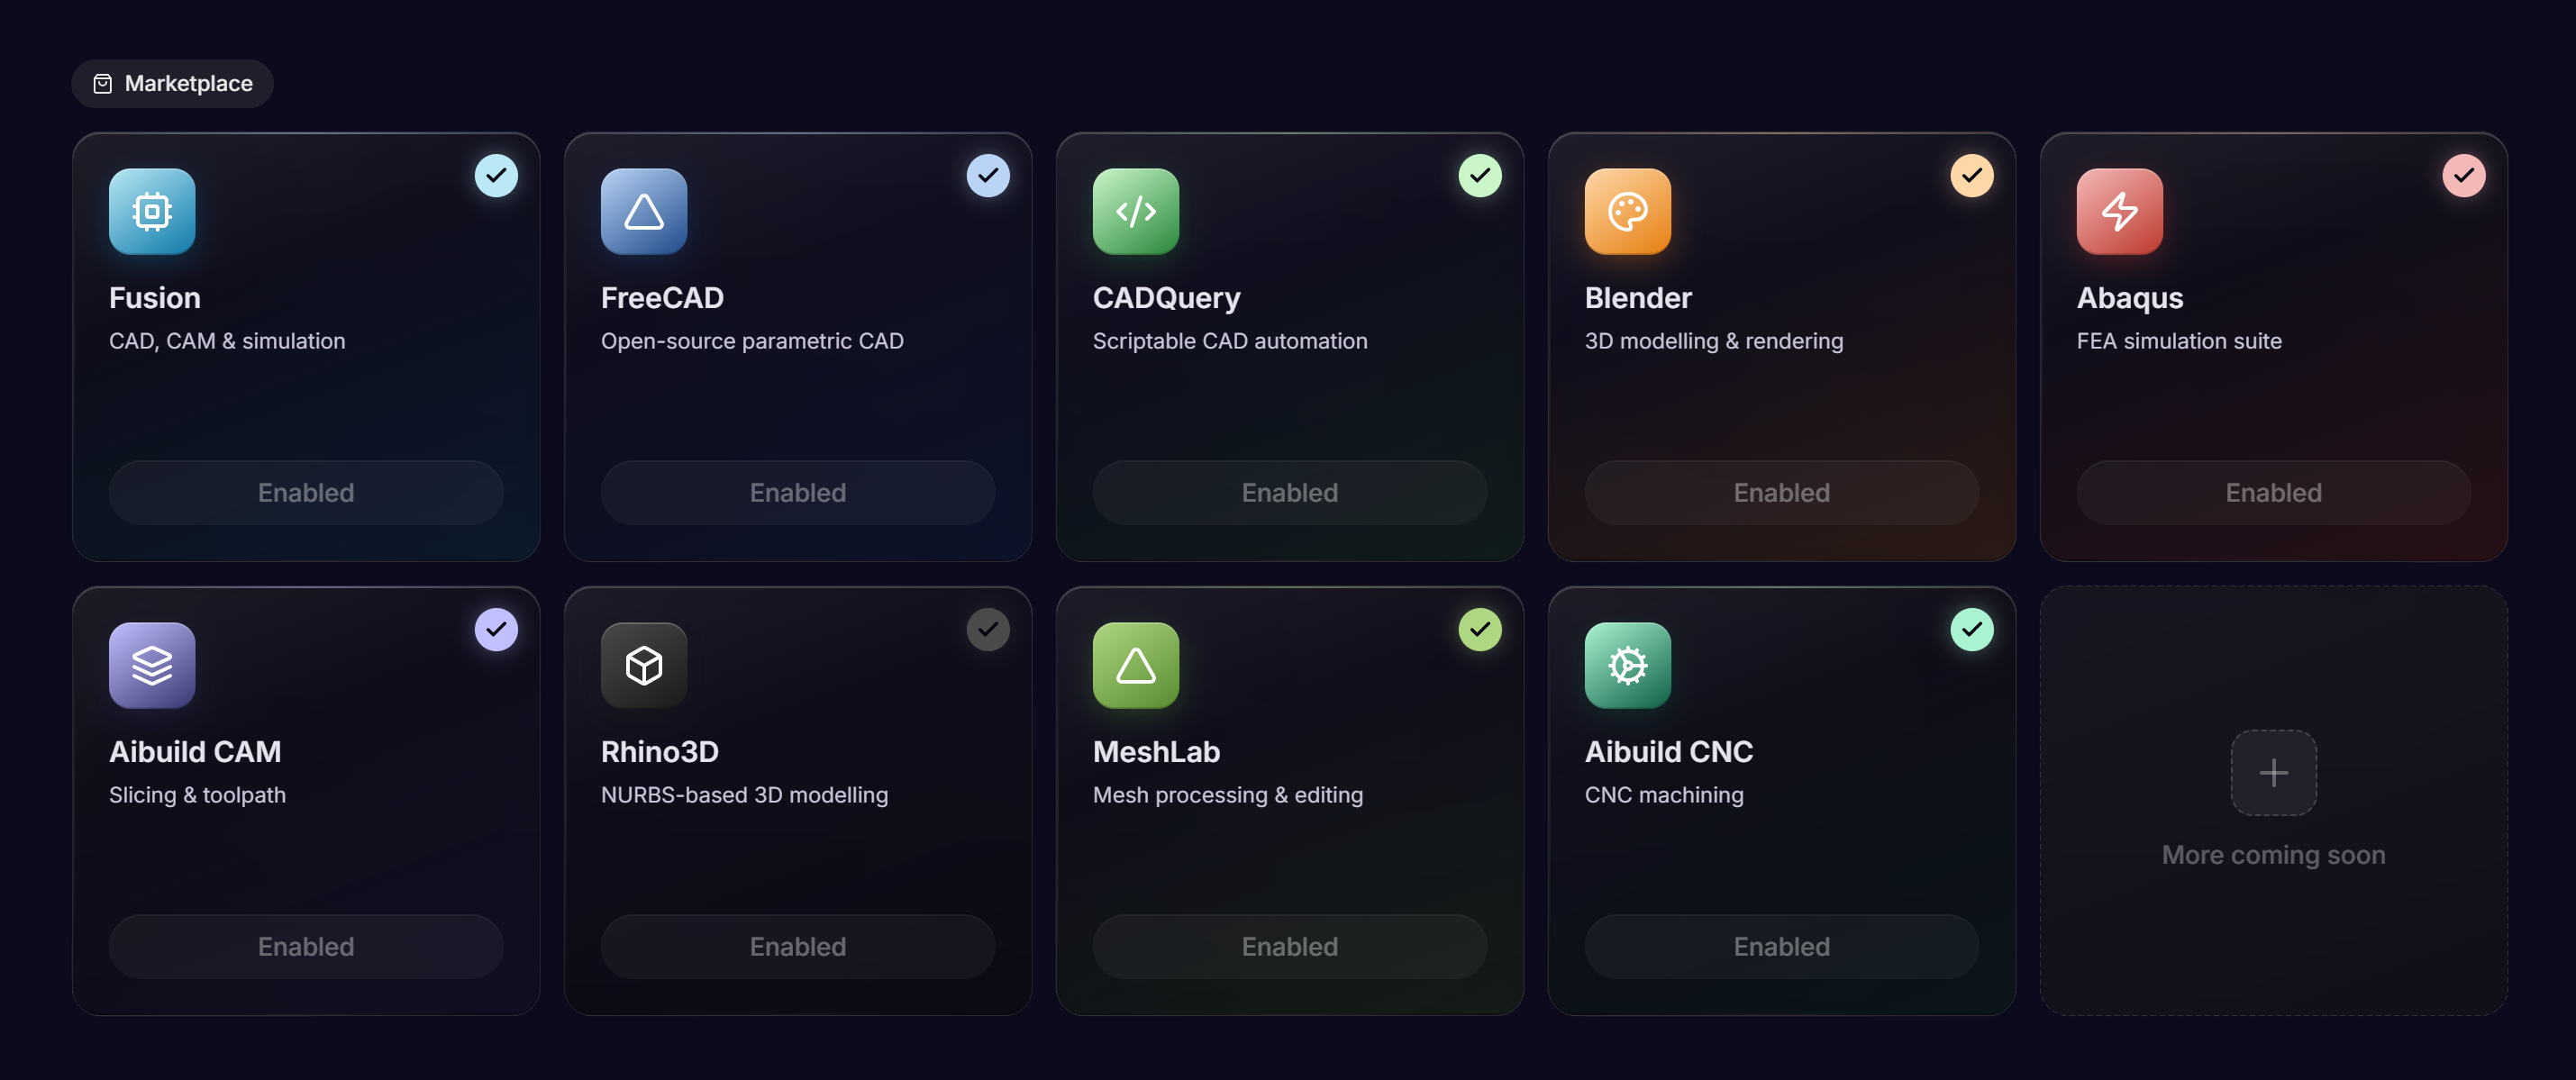2576x1080 pixels.
Task: Toggle the Aibuild CAM card checkmark
Action: (x=496, y=630)
